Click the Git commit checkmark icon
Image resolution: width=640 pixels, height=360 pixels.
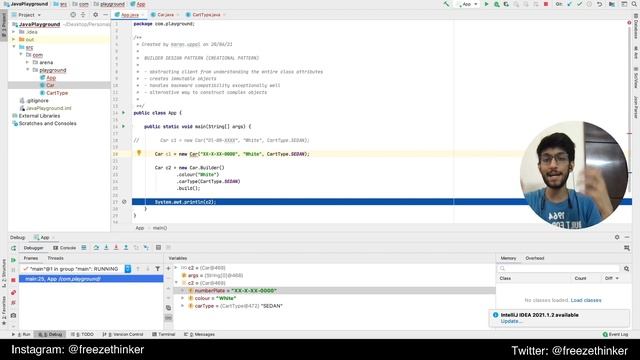[579, 4]
